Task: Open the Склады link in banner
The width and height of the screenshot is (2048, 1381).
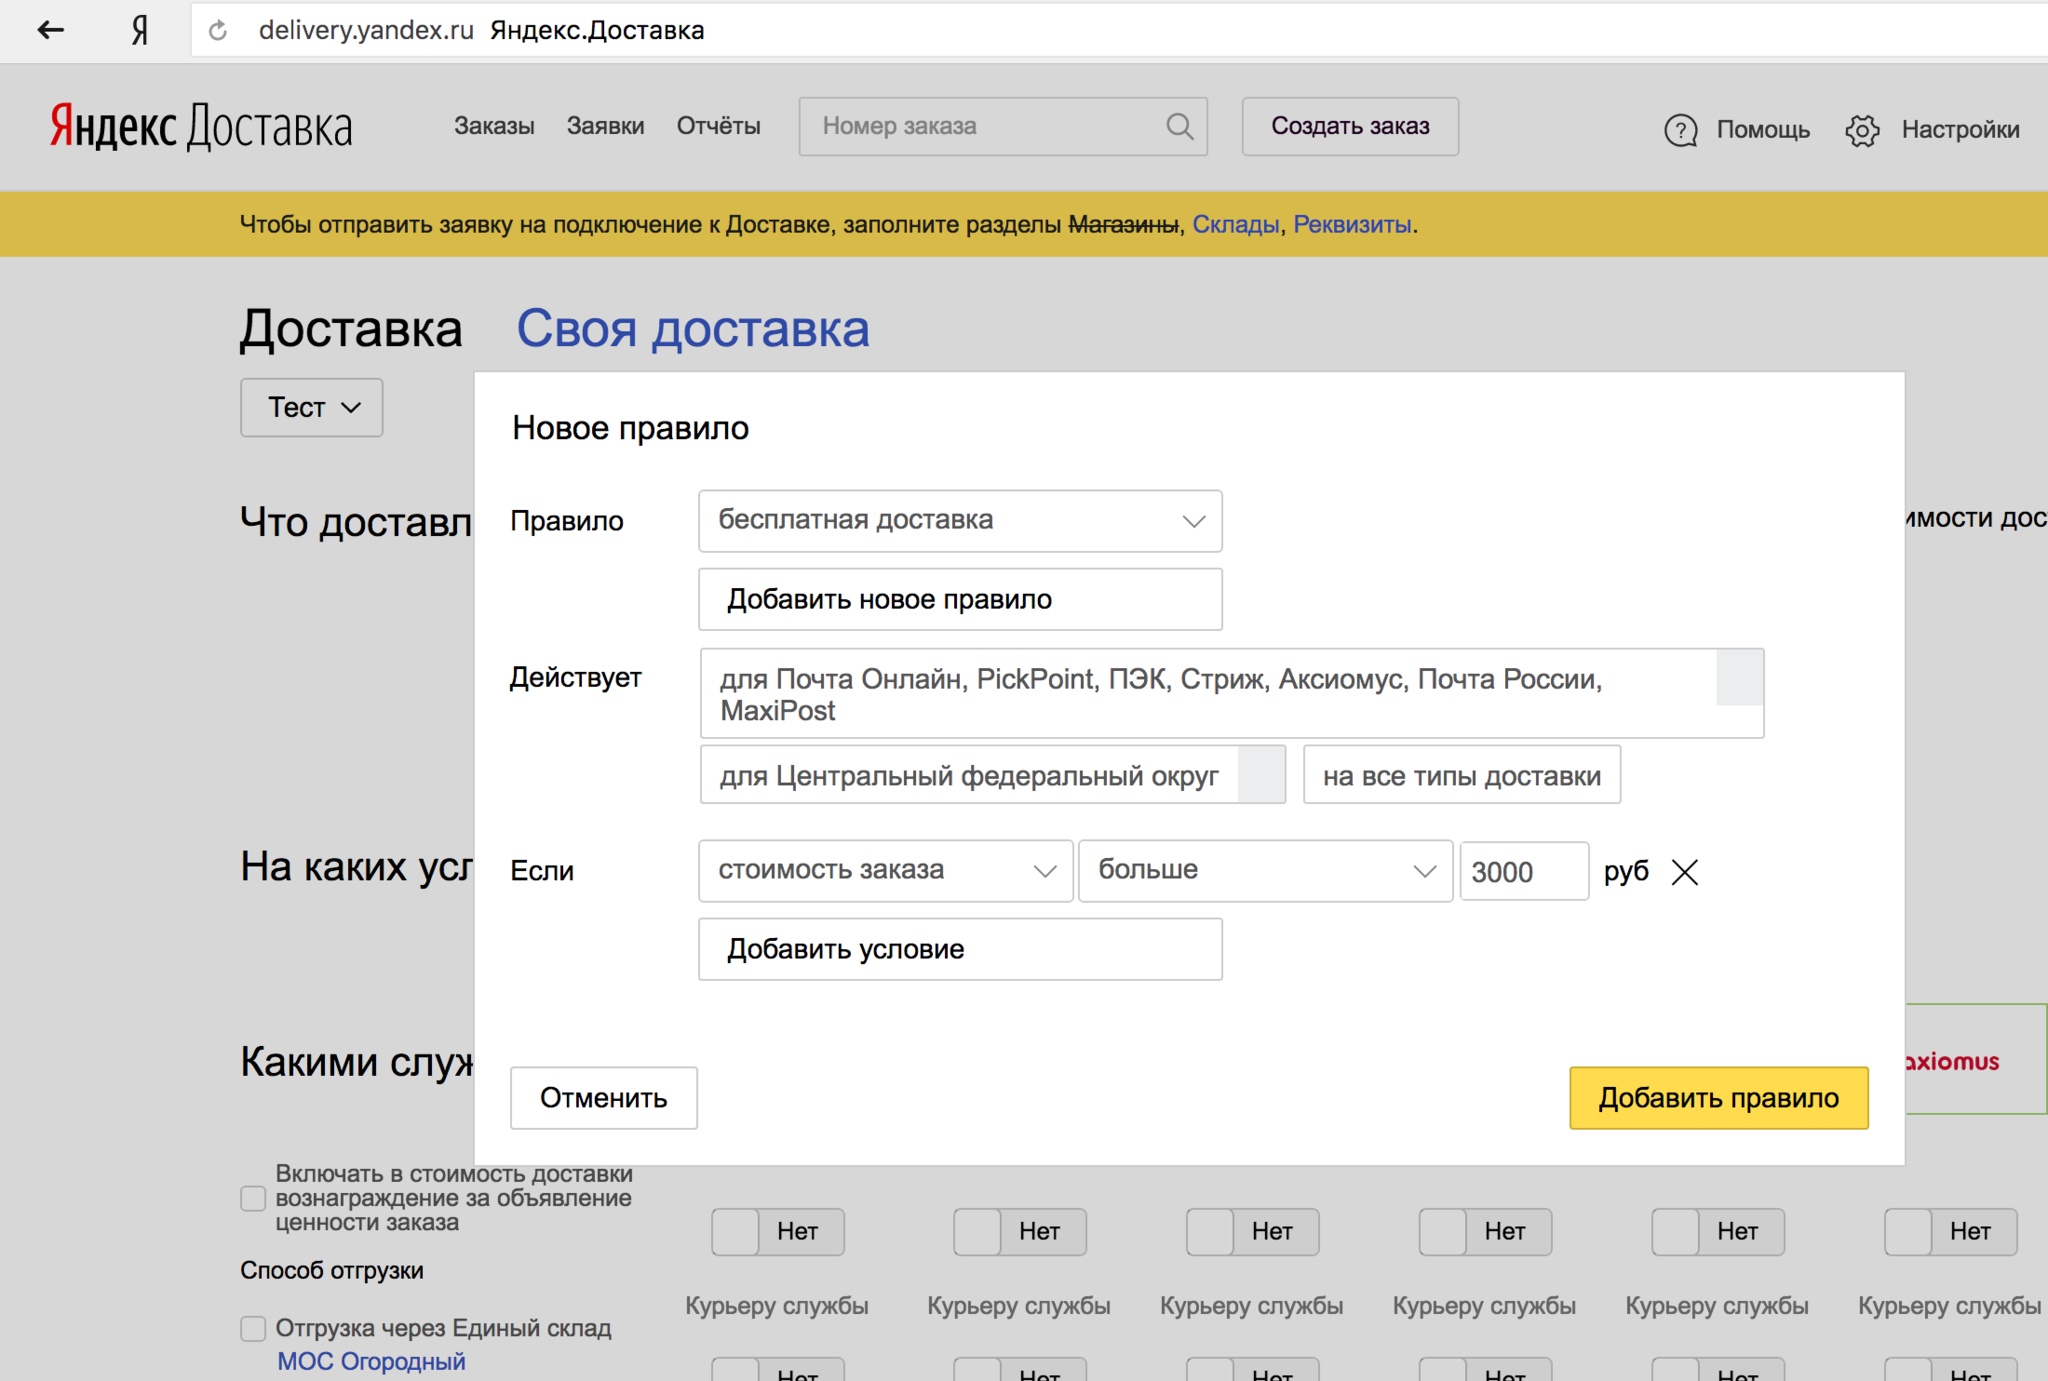Action: [1235, 224]
